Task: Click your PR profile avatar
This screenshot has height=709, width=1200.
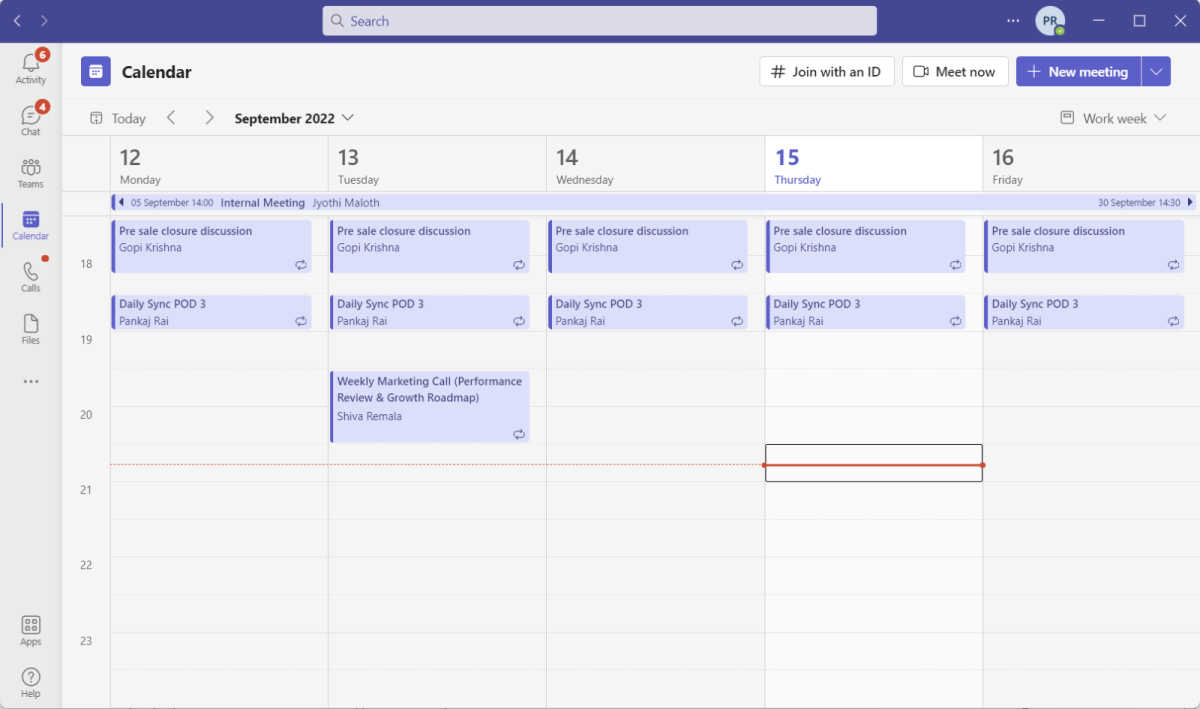Action: tap(1048, 20)
